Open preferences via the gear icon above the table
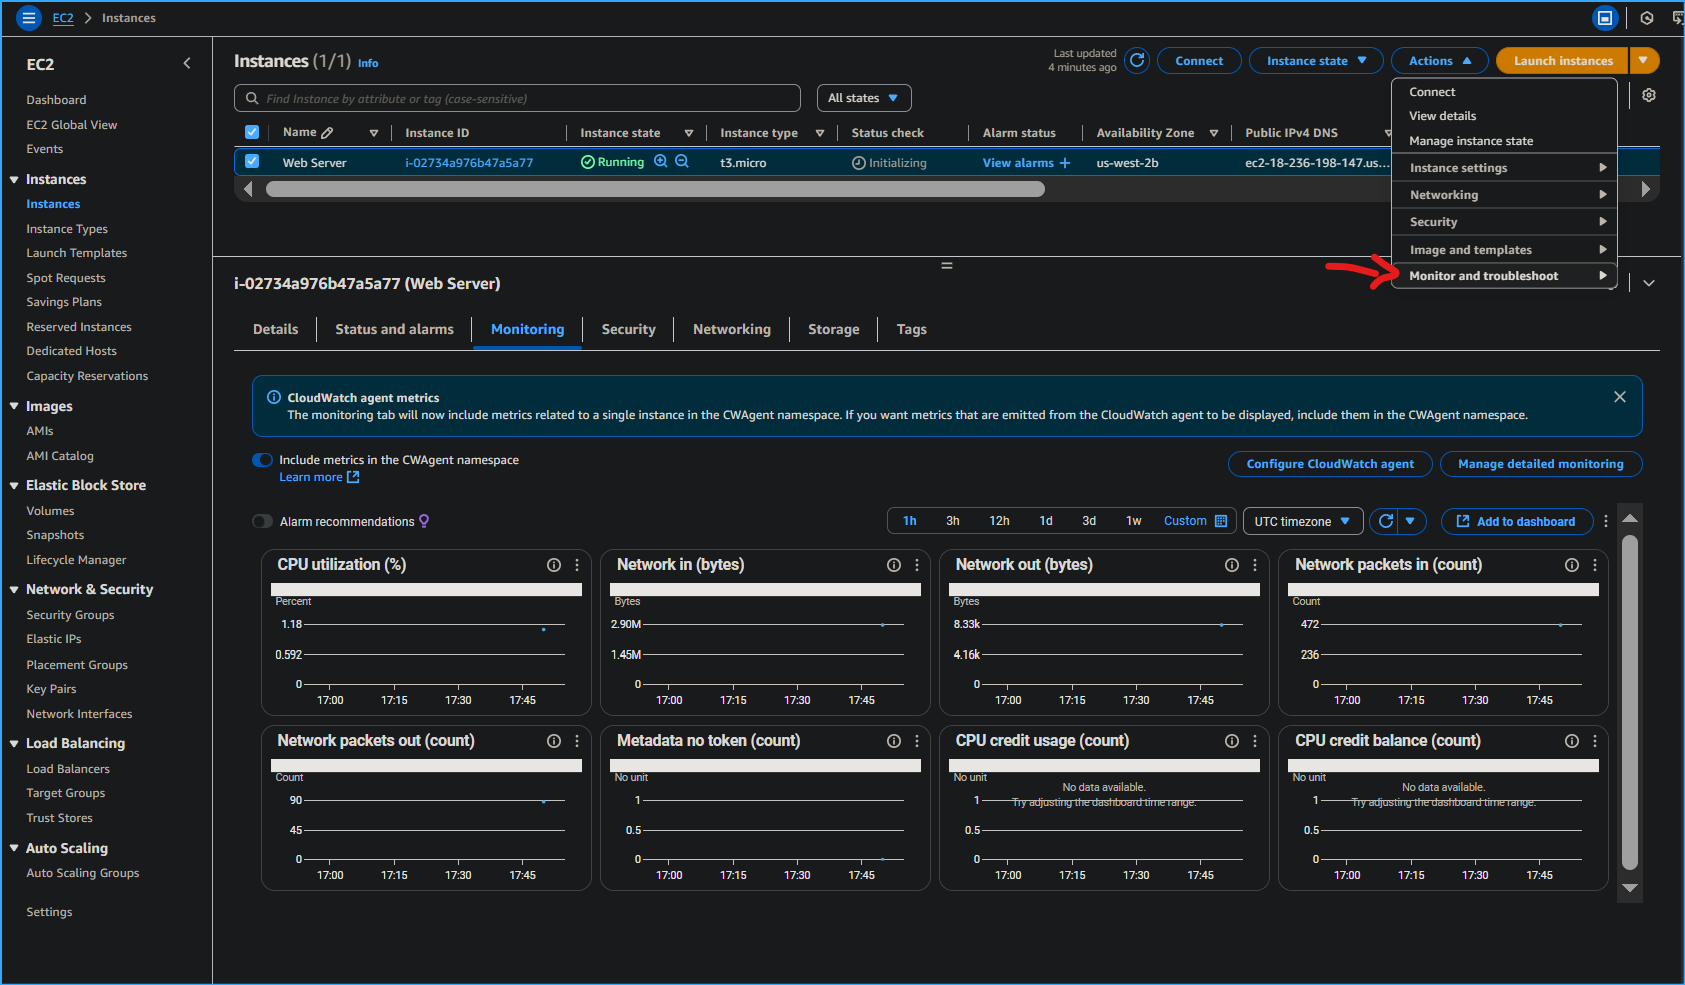This screenshot has width=1685, height=985. click(1648, 94)
